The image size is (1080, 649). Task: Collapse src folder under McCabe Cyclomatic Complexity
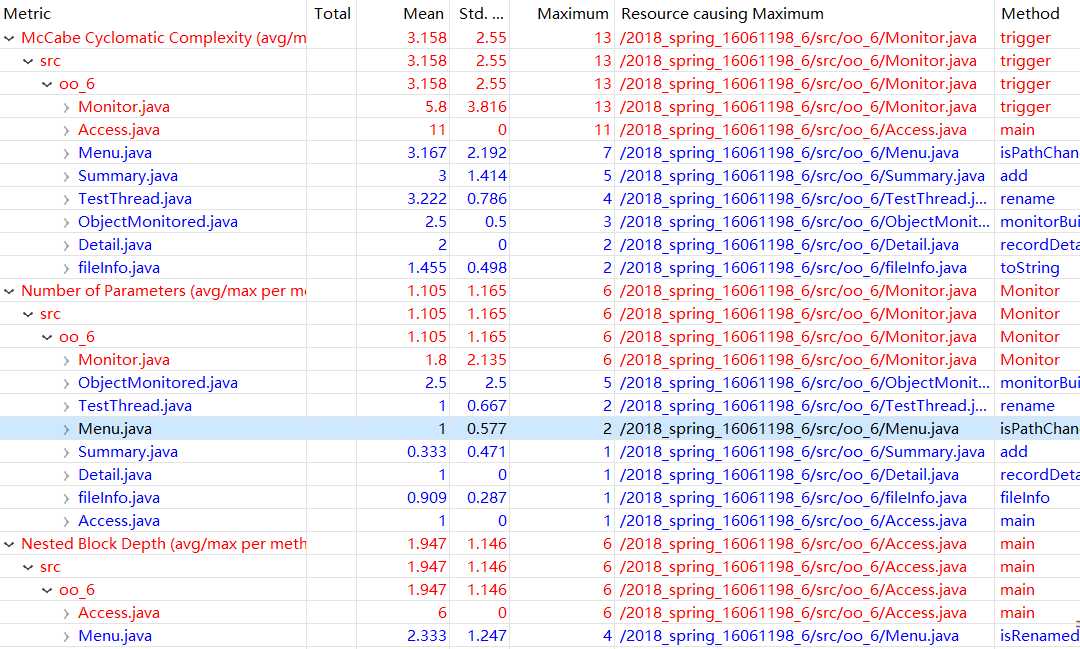[x=29, y=61]
